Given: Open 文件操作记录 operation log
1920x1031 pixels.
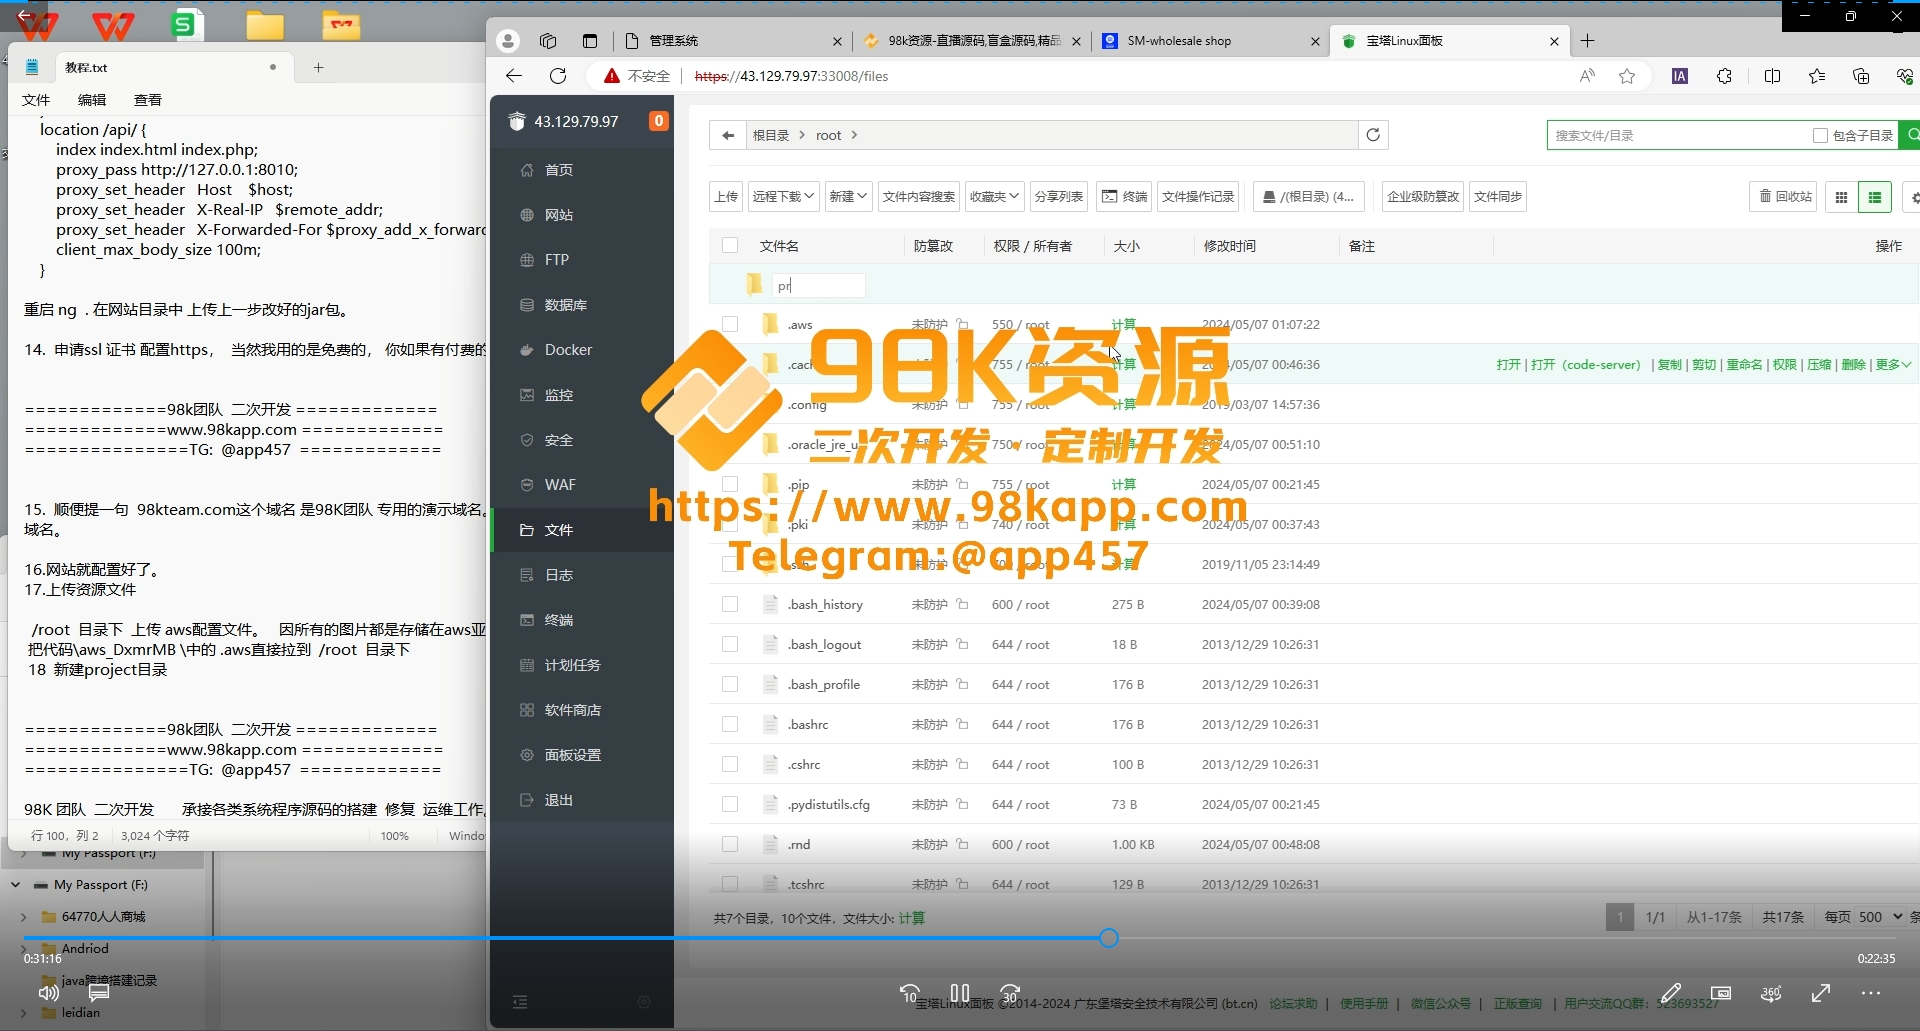Looking at the screenshot, I should point(1198,197).
